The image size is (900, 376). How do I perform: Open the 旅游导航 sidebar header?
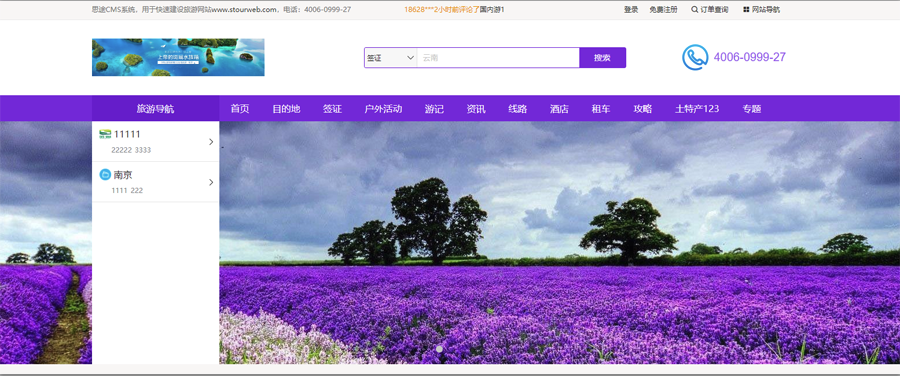156,108
